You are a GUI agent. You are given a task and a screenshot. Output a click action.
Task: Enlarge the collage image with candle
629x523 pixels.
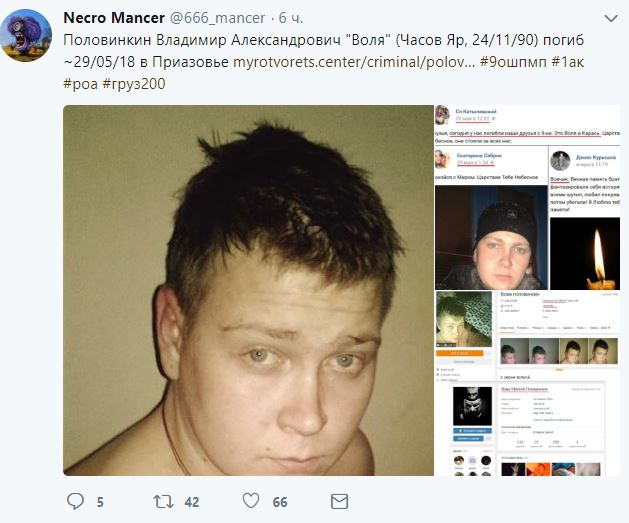[528, 290]
